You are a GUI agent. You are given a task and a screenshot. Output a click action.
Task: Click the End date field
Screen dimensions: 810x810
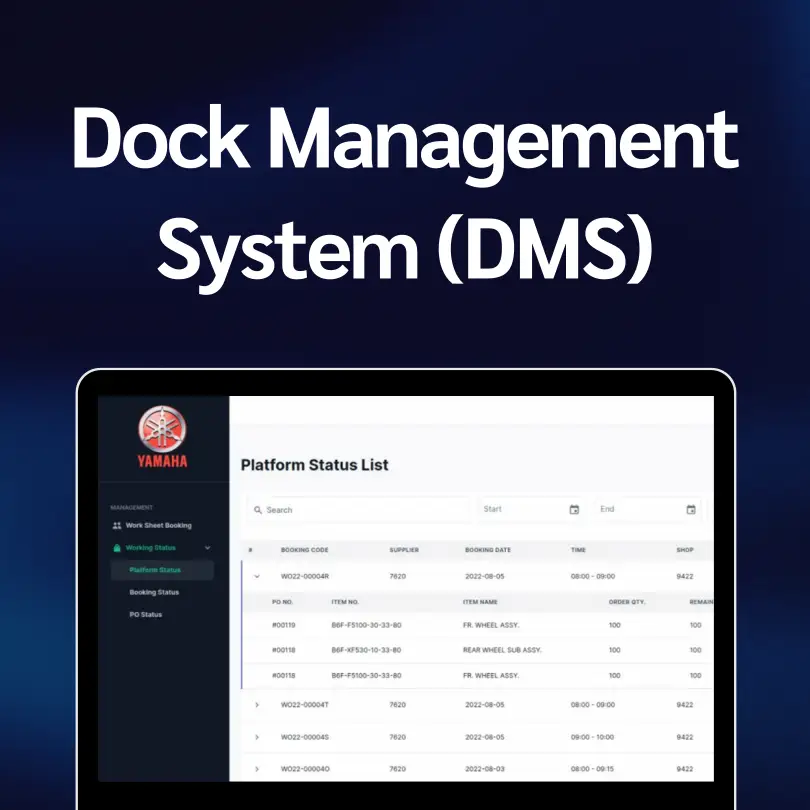click(648, 509)
